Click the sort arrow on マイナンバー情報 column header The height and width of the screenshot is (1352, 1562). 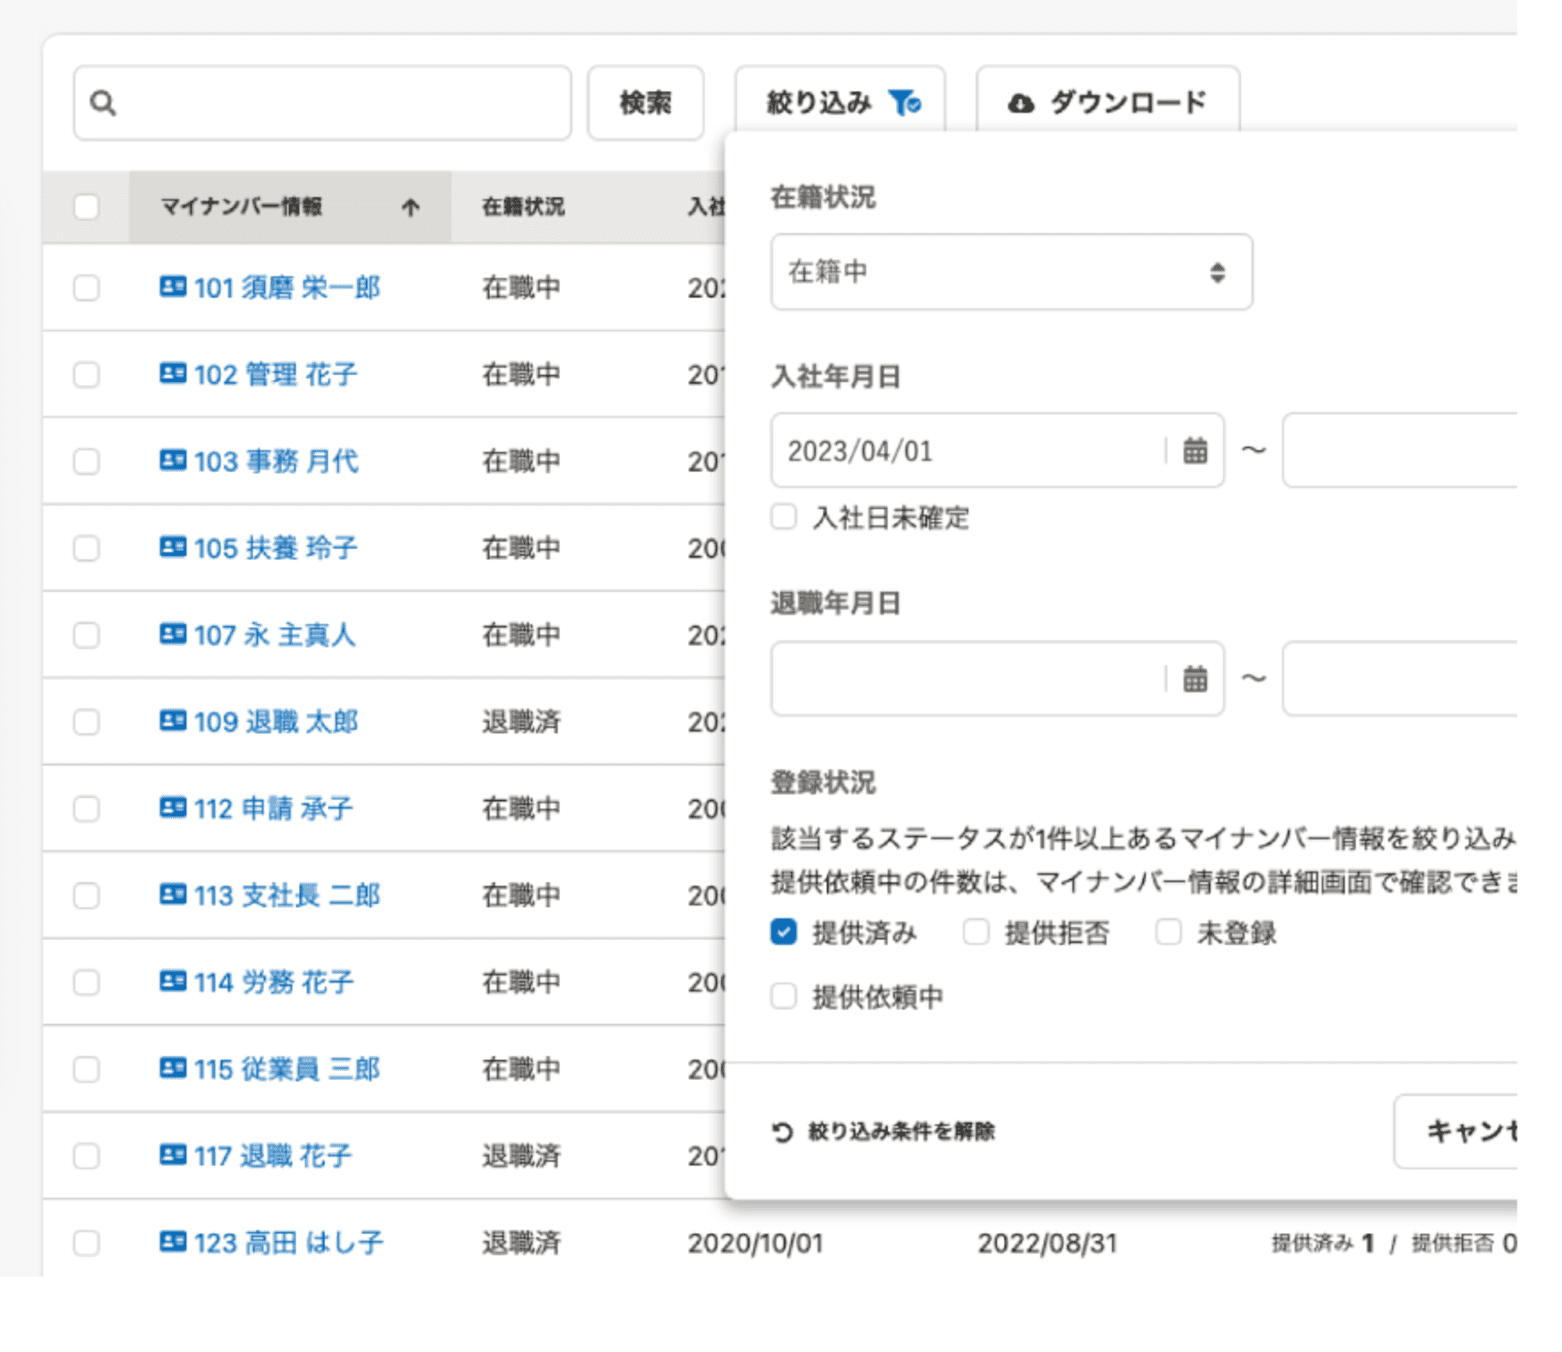point(411,208)
